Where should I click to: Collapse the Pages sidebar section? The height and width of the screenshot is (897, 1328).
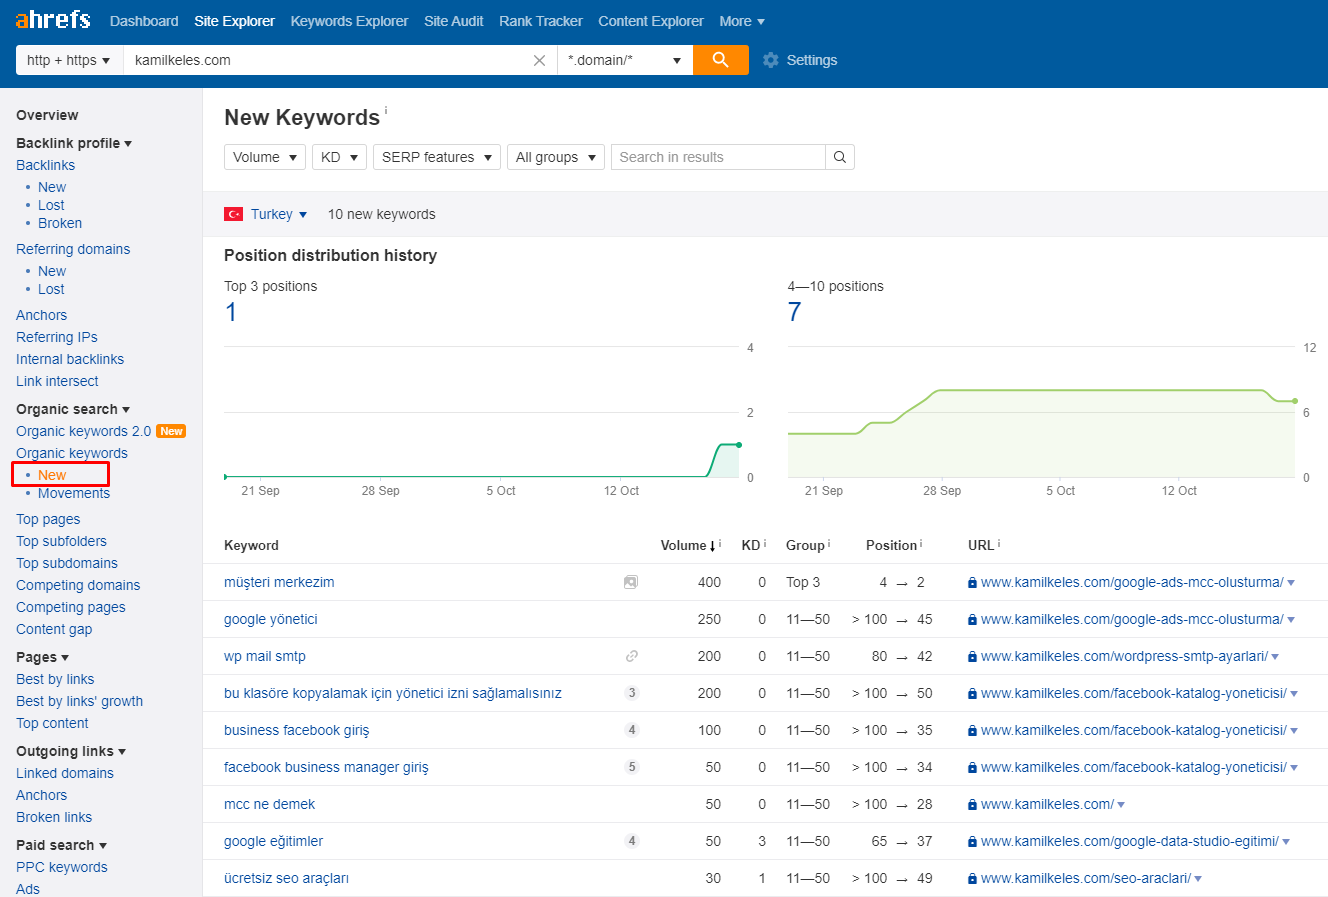pyautogui.click(x=42, y=657)
